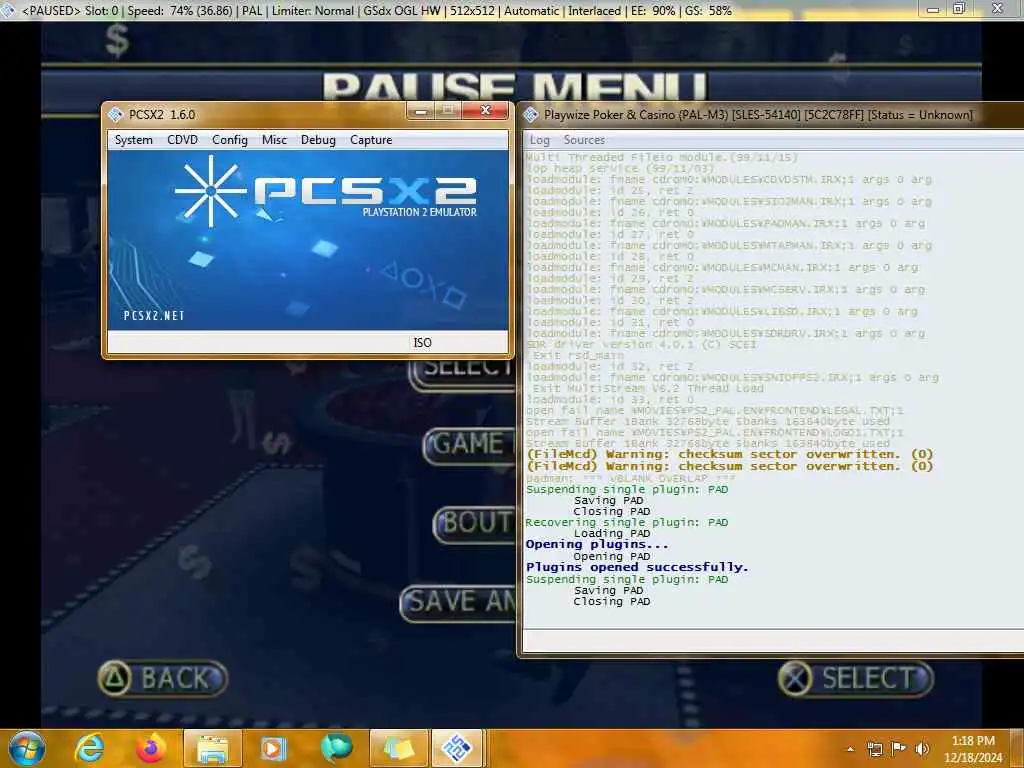This screenshot has height=768, width=1024.
Task: Click the volume speaker tray icon
Action: click(x=922, y=749)
